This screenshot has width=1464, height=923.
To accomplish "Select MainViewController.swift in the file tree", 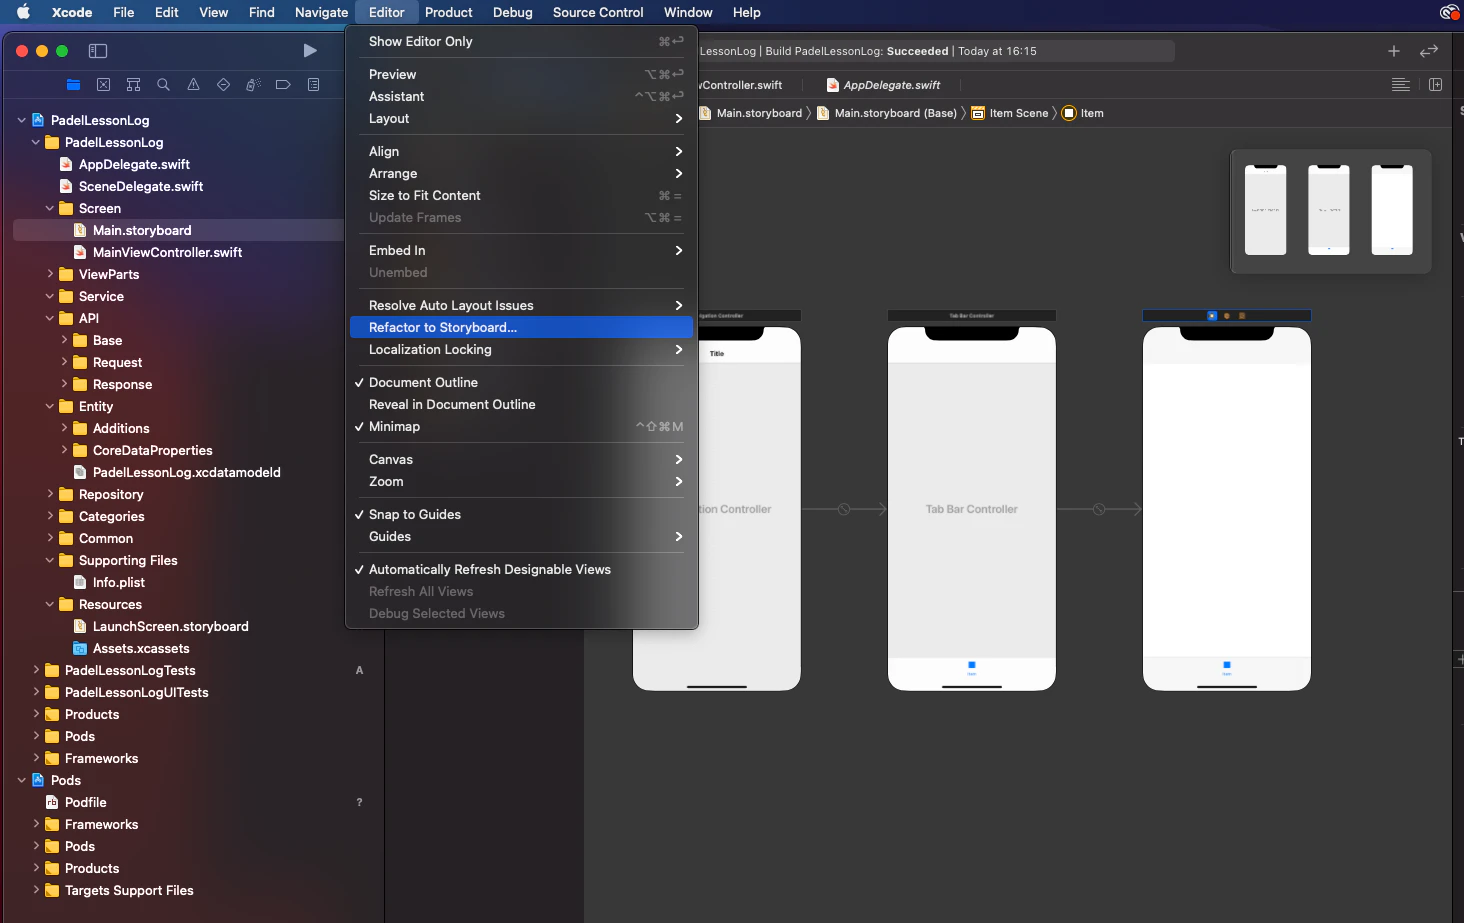I will 167,253.
